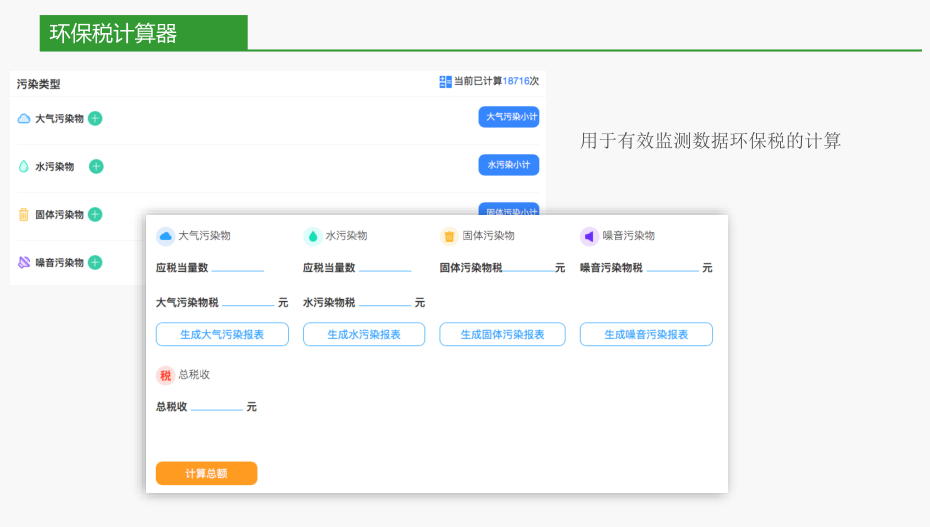930x527 pixels.
Task: Click the cloud icon in the 污染类型 list
Action: pos(24,118)
